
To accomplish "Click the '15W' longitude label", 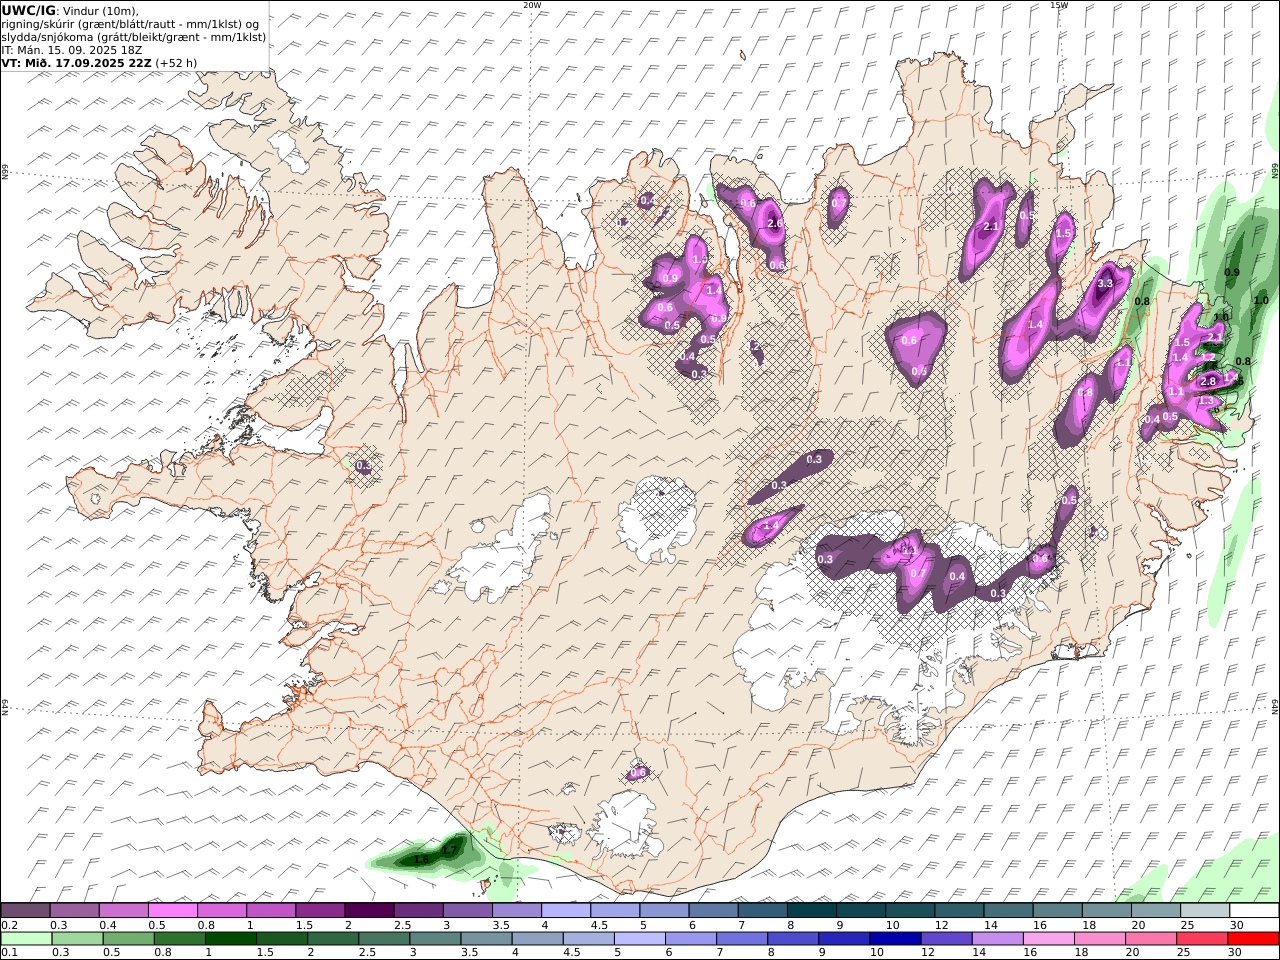I will (x=1059, y=5).
